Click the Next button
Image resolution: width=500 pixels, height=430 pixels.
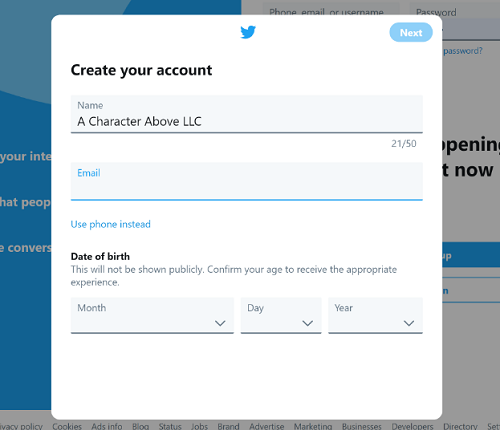tap(411, 32)
